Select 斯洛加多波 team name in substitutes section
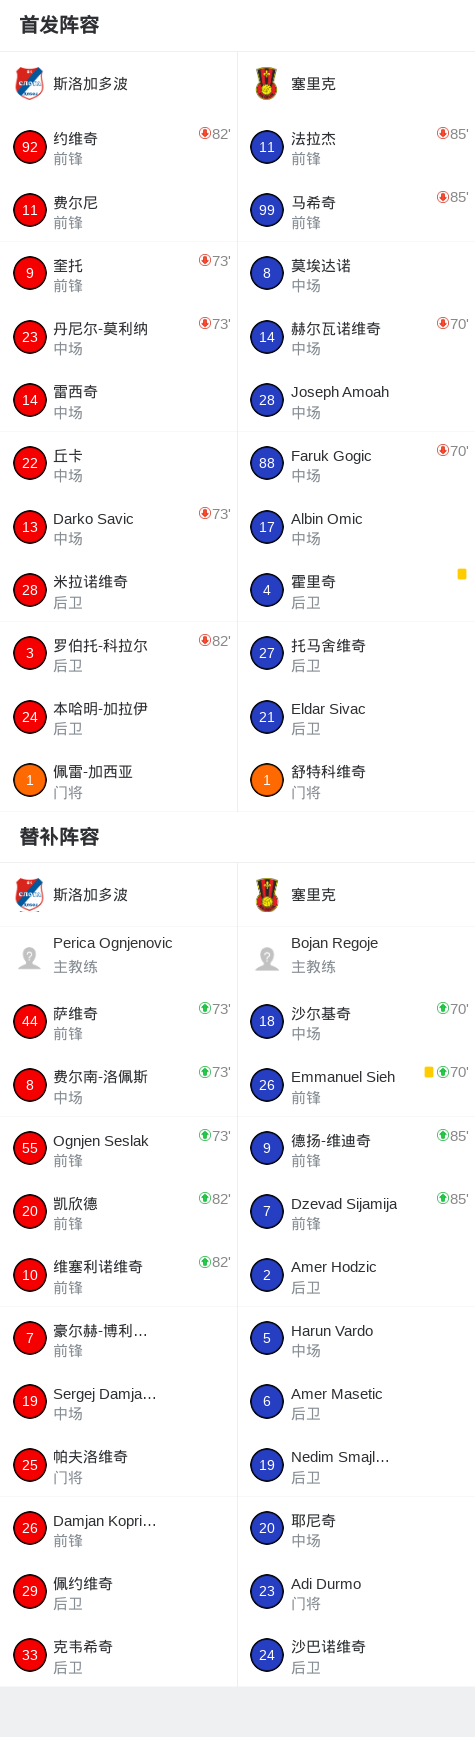 [91, 895]
